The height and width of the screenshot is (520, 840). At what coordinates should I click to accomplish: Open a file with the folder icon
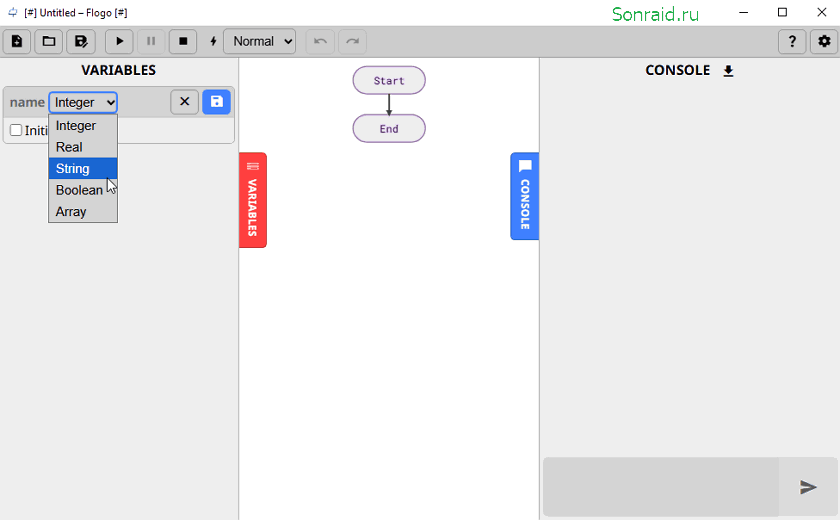click(49, 41)
